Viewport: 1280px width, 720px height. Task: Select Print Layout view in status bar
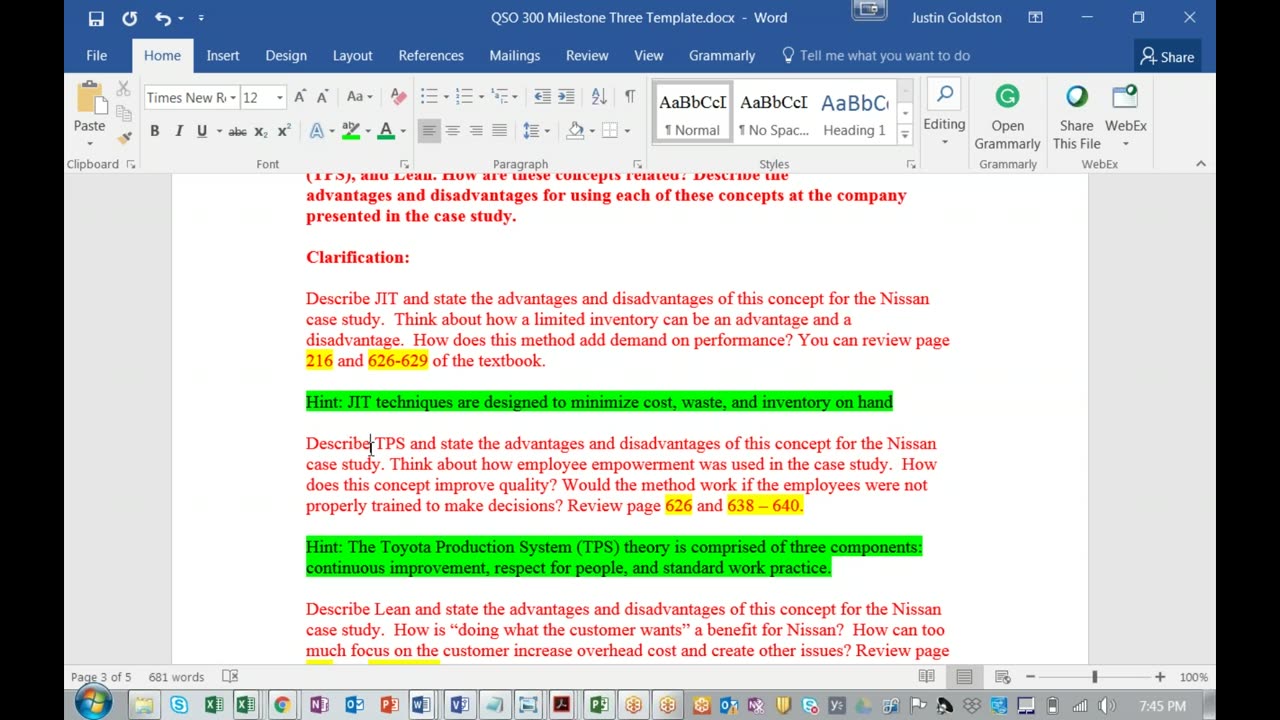964,677
